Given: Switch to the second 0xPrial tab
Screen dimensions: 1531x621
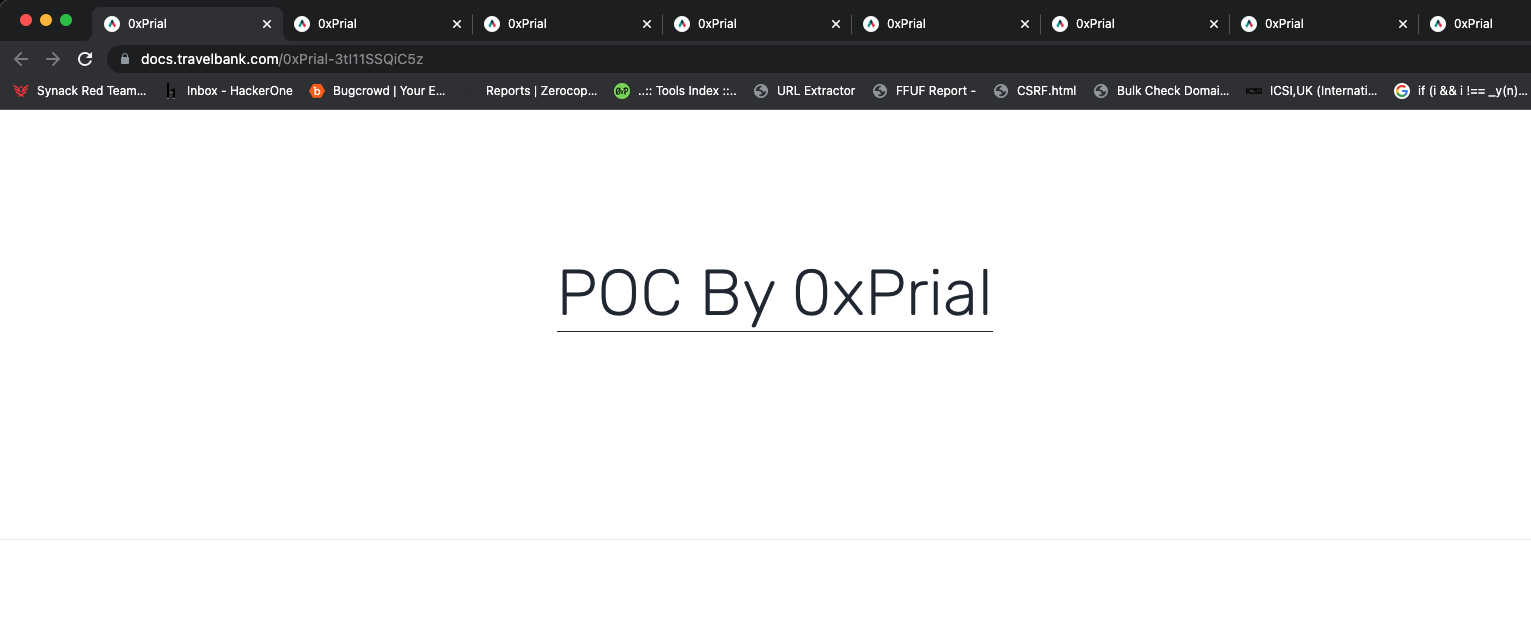Looking at the screenshot, I should tap(378, 24).
